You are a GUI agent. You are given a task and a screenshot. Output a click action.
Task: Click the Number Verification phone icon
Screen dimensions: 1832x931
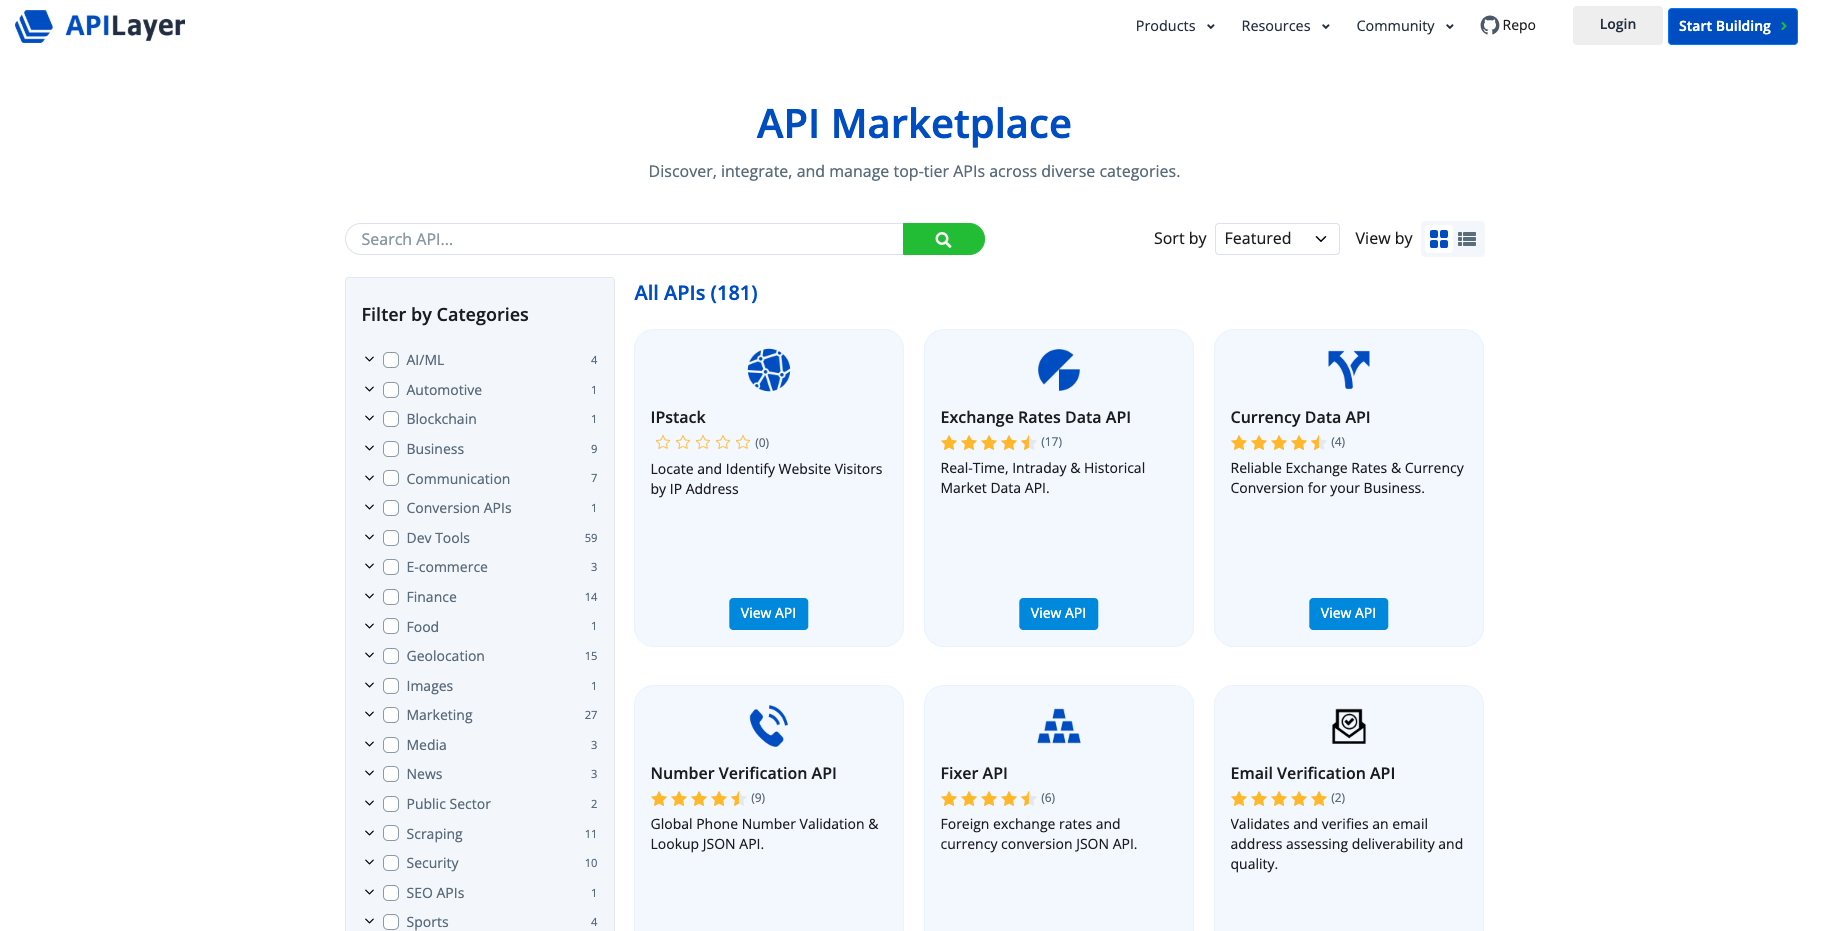pos(769,726)
